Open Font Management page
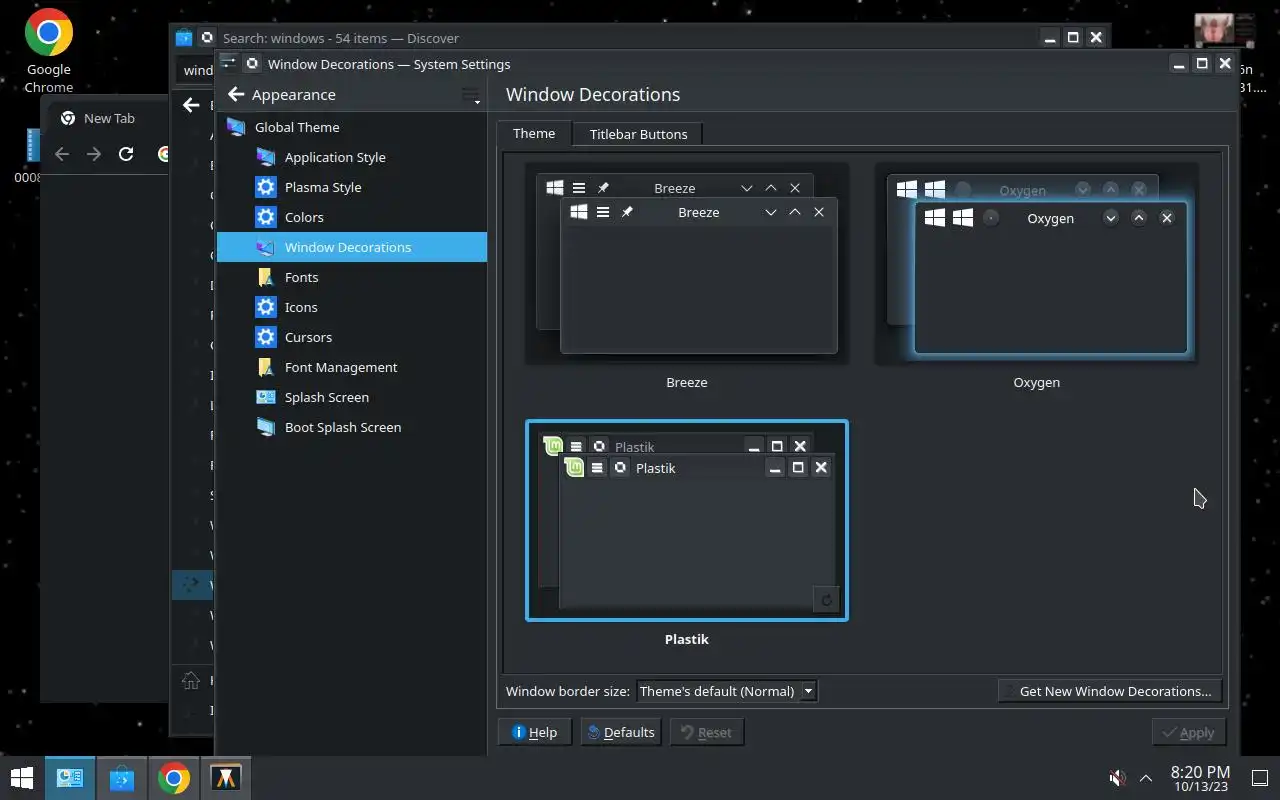Image resolution: width=1280 pixels, height=800 pixels. pyautogui.click(x=351, y=367)
